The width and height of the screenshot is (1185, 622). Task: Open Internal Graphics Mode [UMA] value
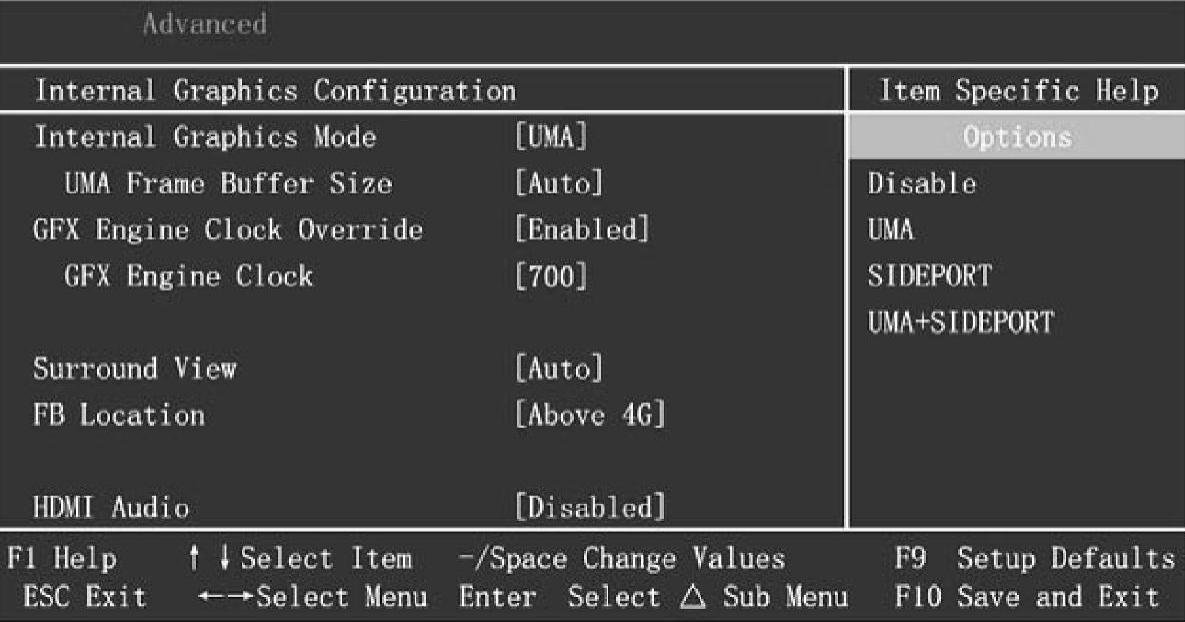click(550, 137)
